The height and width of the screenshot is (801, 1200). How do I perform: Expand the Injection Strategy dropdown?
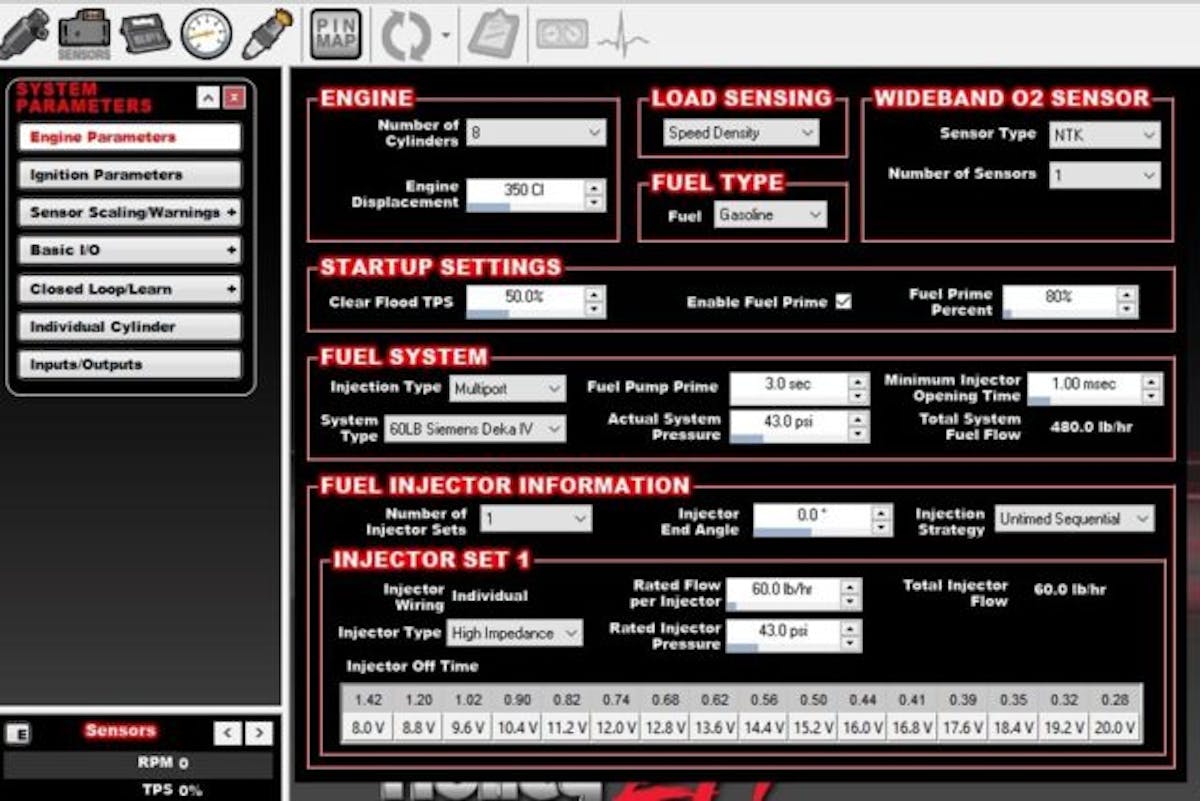click(1074, 519)
